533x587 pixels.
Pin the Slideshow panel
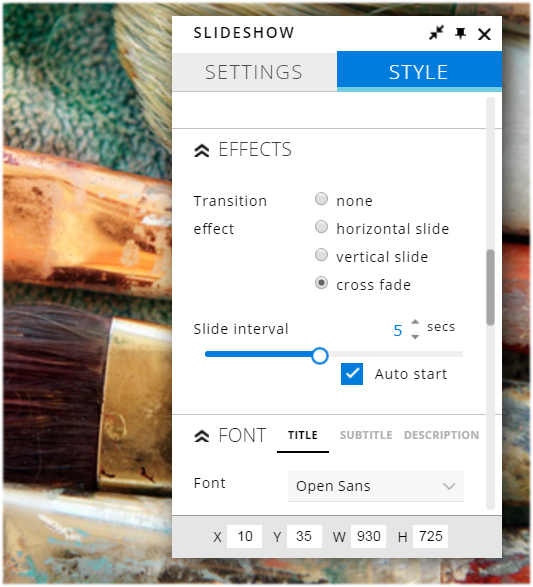[460, 33]
